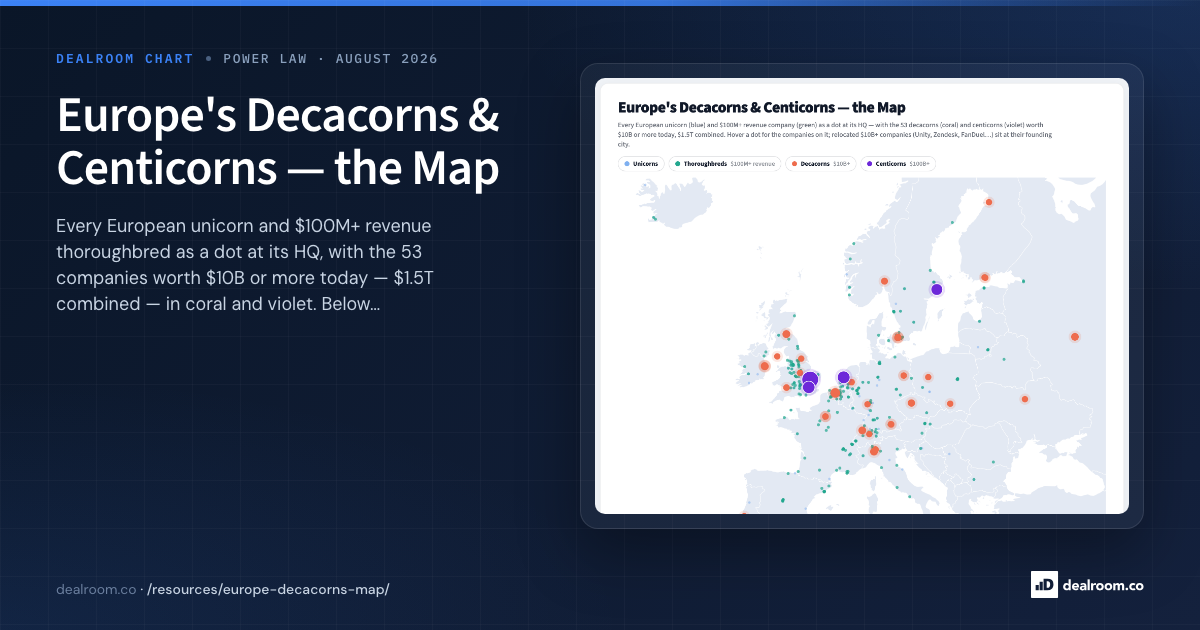Select the coral decacorn dot in northern Finland
The height and width of the screenshot is (630, 1200).
[x=989, y=203]
